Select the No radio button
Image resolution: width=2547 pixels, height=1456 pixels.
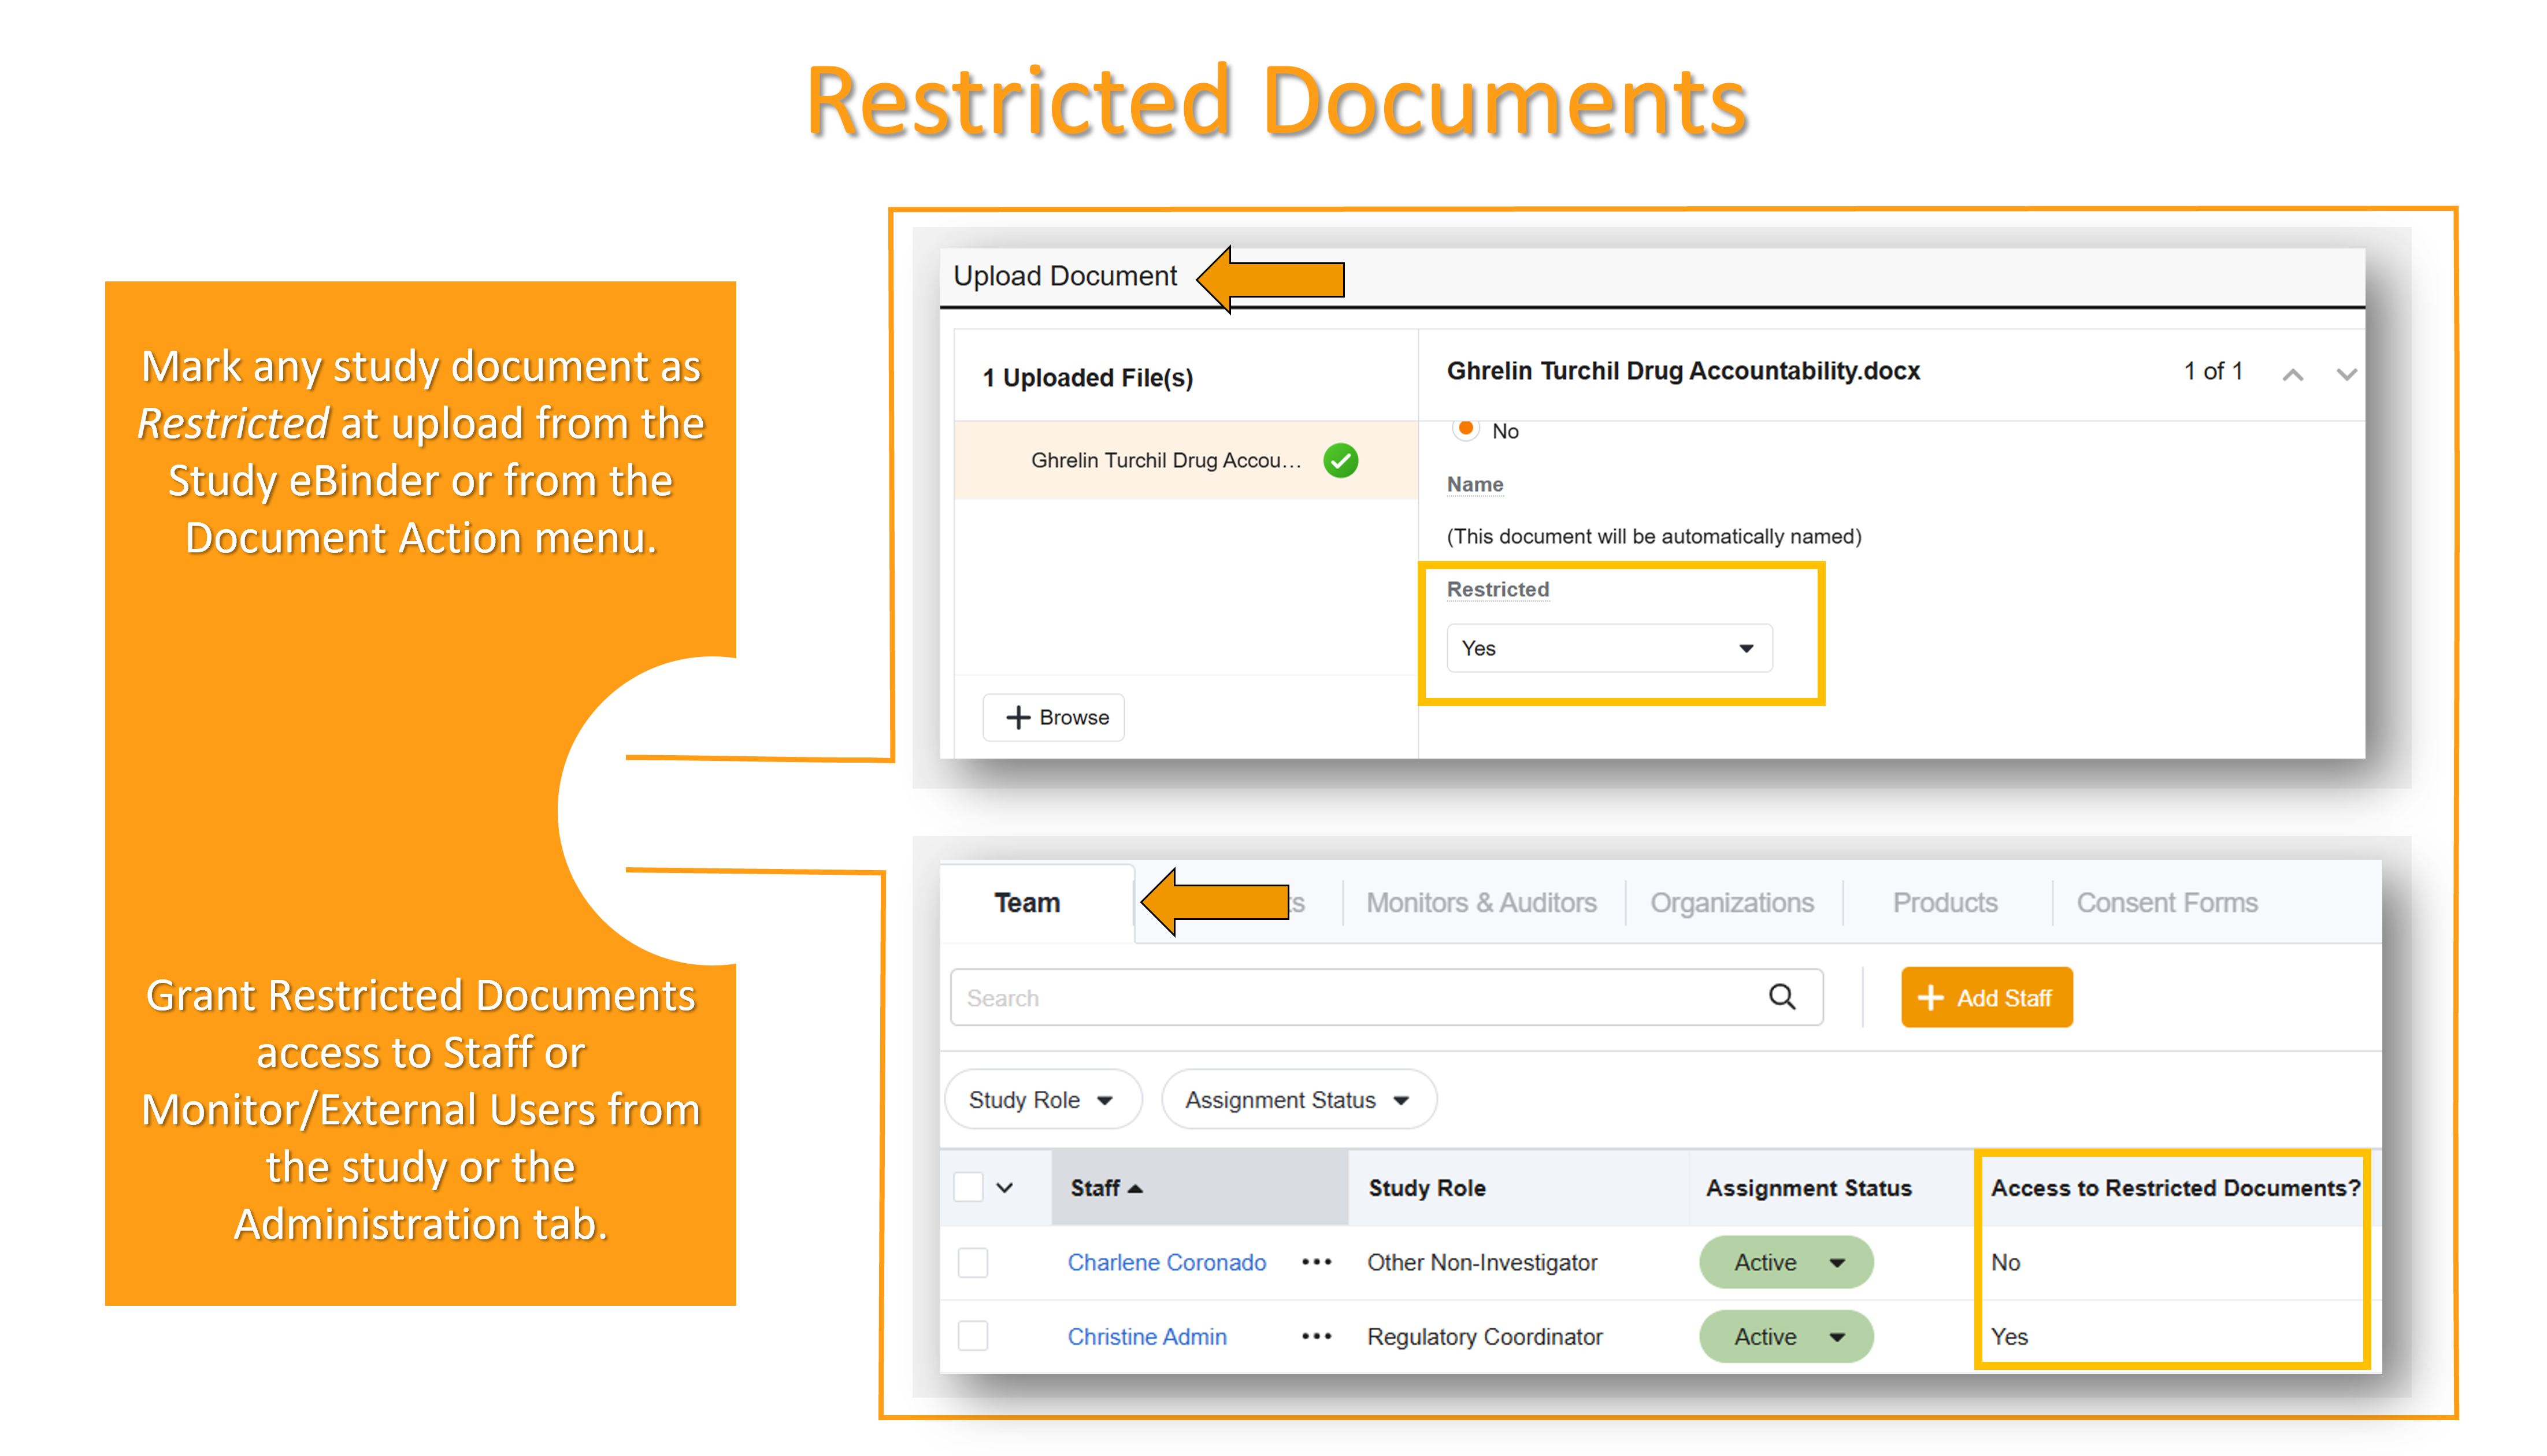click(1465, 429)
